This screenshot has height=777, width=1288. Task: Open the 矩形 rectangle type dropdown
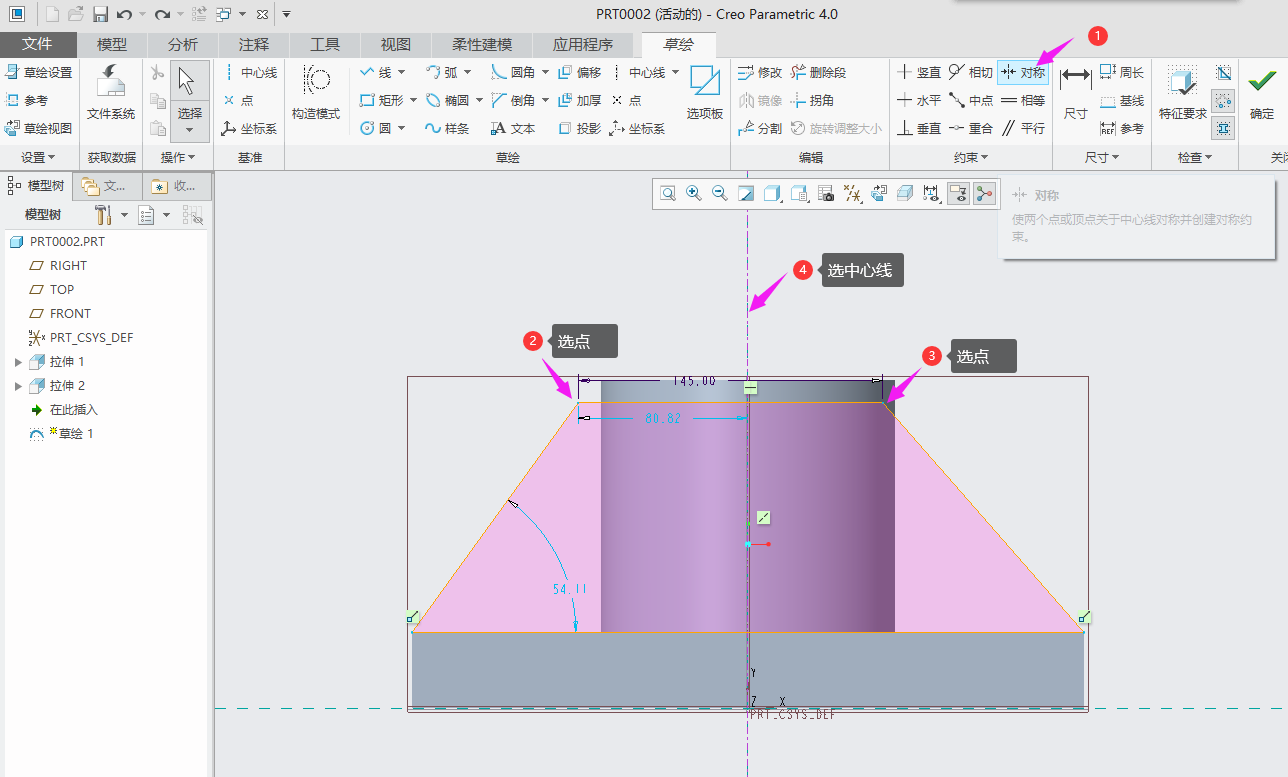pyautogui.click(x=412, y=100)
